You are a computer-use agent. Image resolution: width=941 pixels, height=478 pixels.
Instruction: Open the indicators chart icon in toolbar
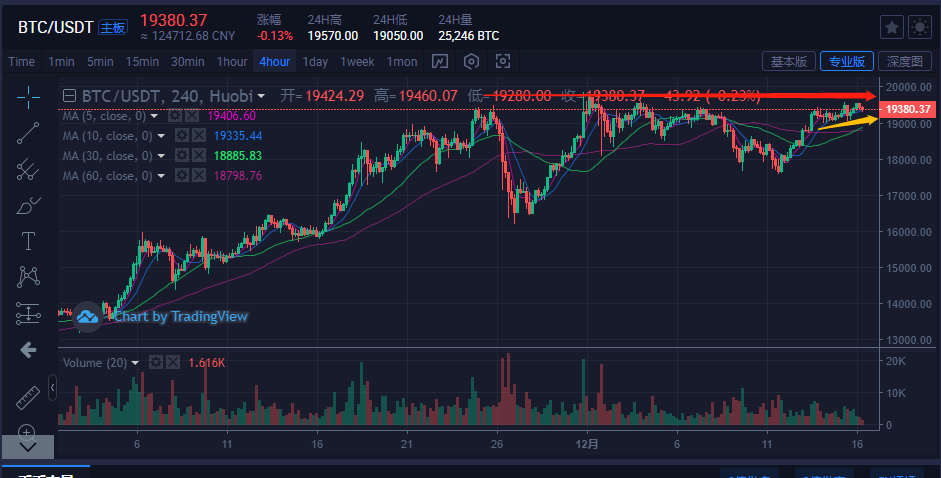pos(440,61)
